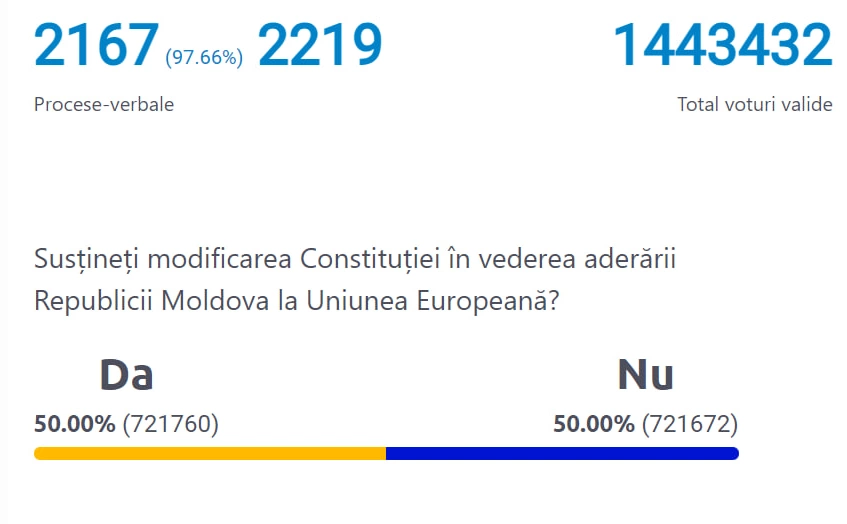Click the Procese-verbale label

[104, 105]
